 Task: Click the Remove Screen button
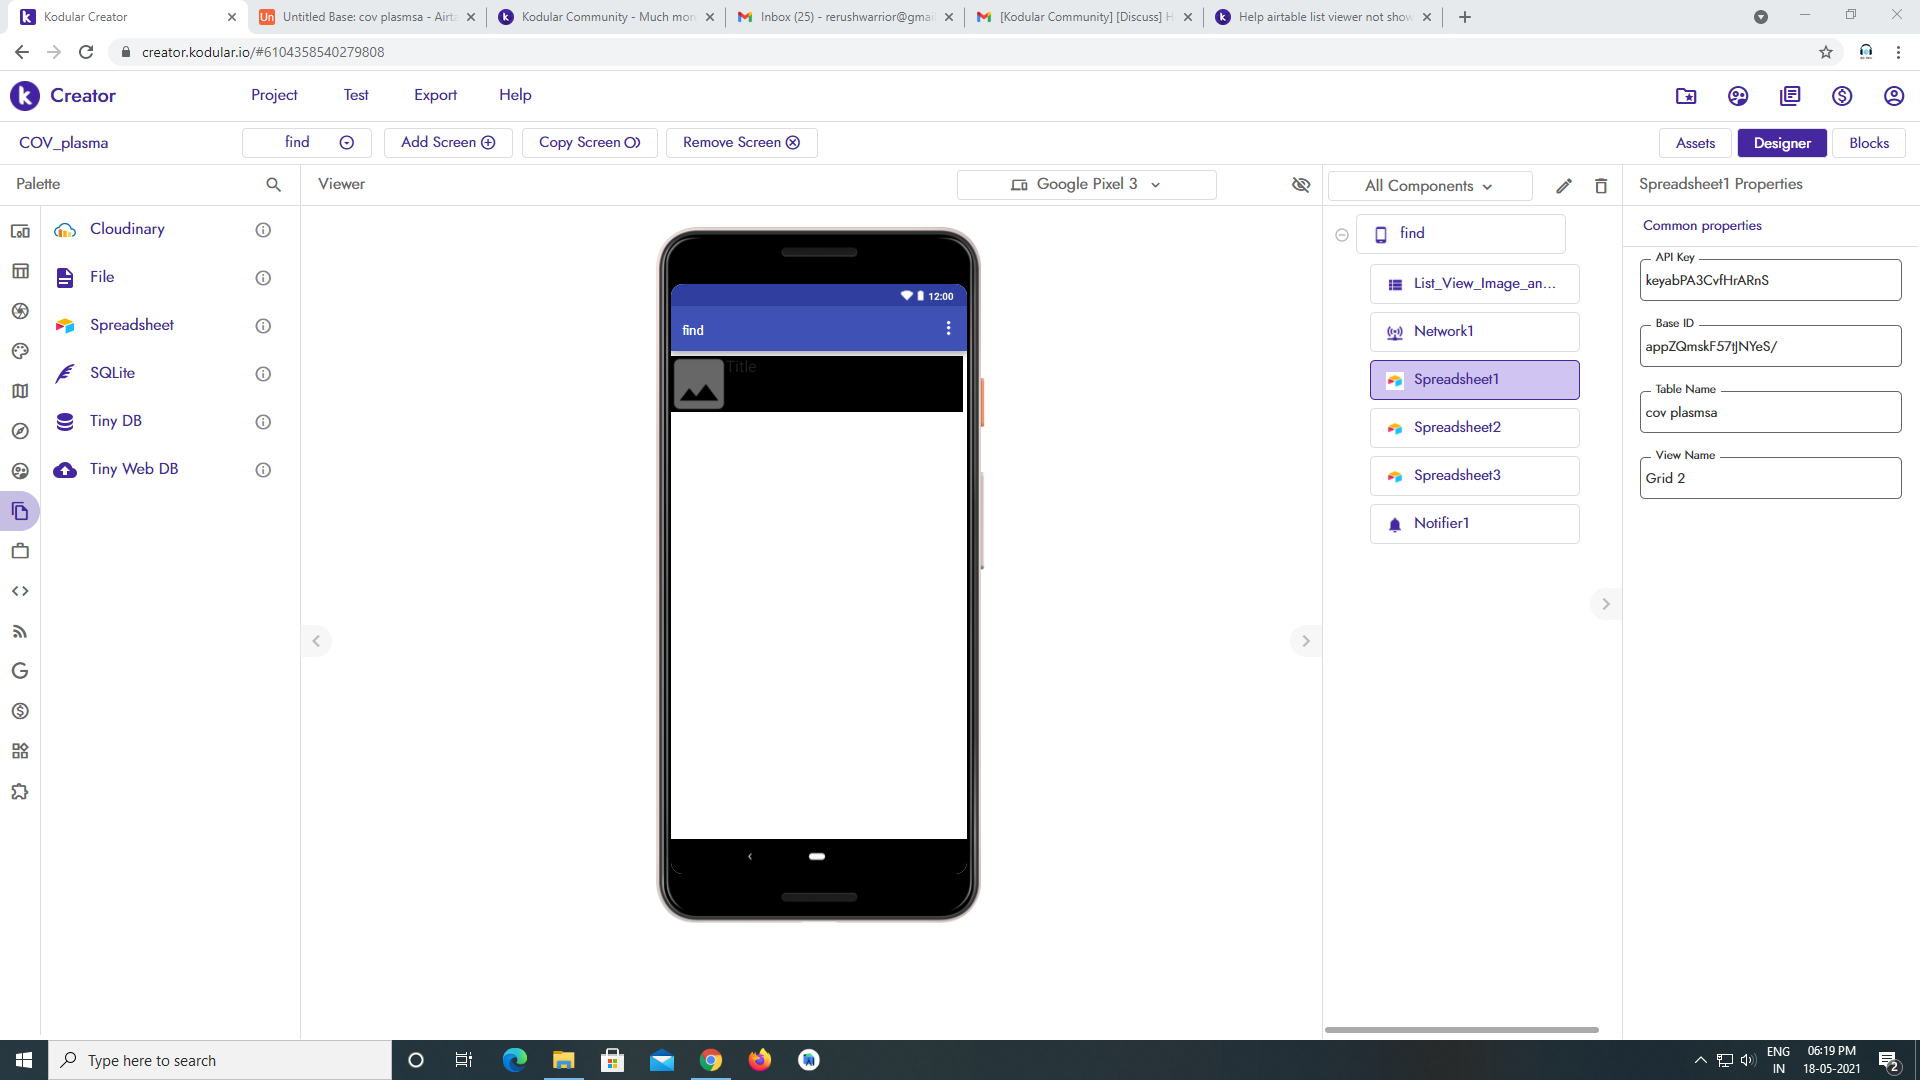pos(741,143)
